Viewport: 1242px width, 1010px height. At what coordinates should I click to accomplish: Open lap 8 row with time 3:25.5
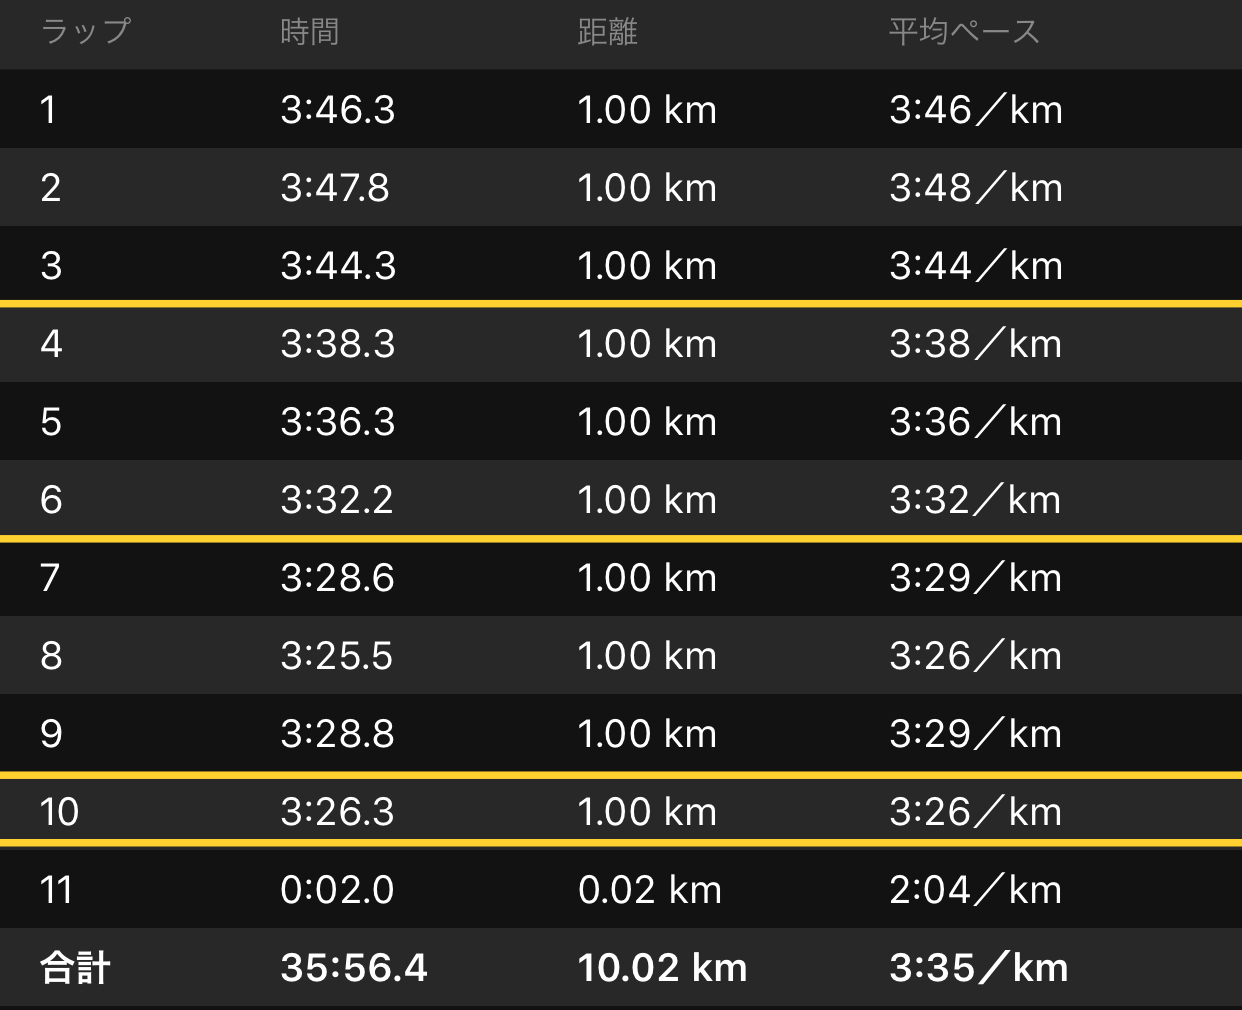point(621,655)
